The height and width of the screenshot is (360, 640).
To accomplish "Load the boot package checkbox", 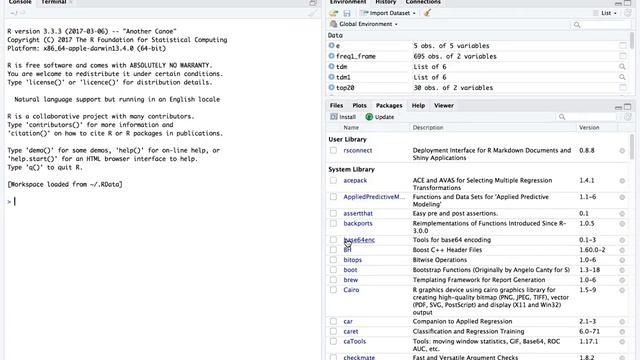I will pos(333,270).
